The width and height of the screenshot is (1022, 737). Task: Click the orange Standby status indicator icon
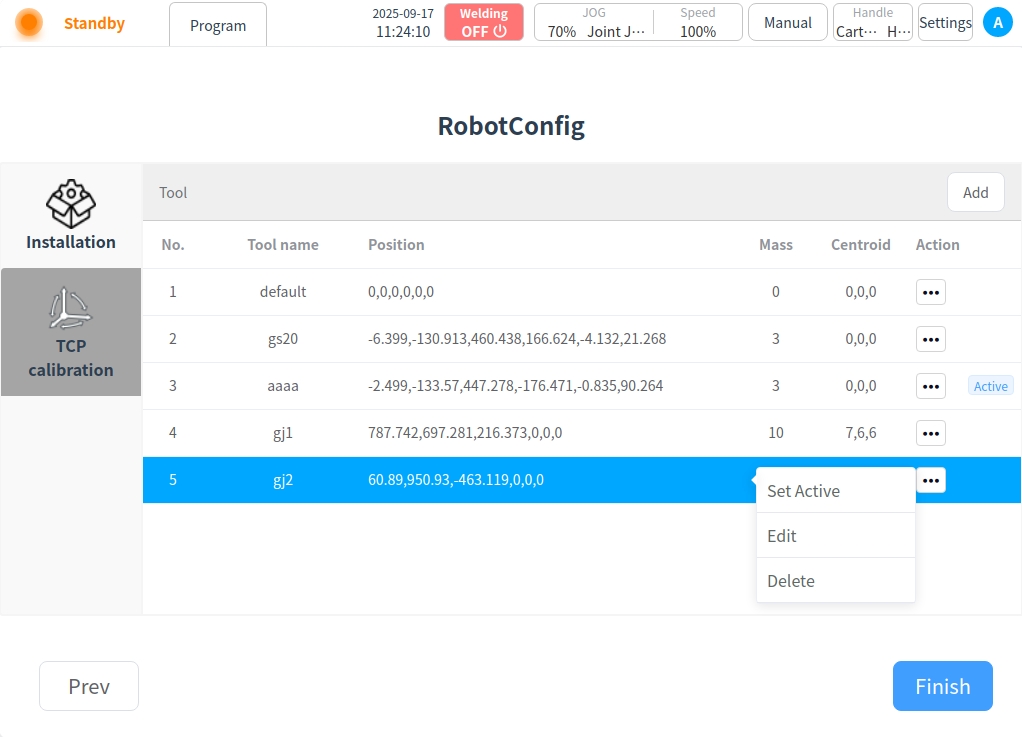29,23
